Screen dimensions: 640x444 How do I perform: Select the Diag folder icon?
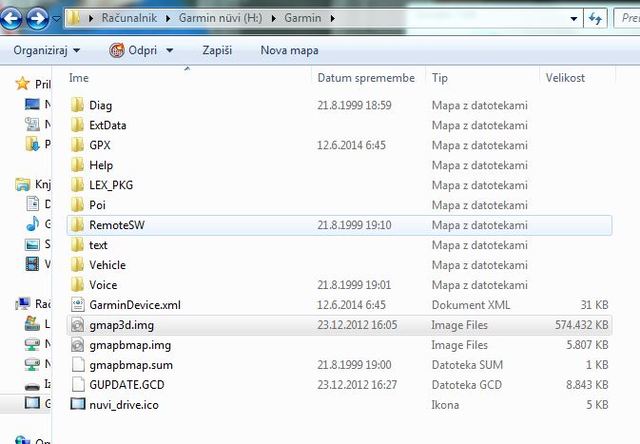[77, 105]
